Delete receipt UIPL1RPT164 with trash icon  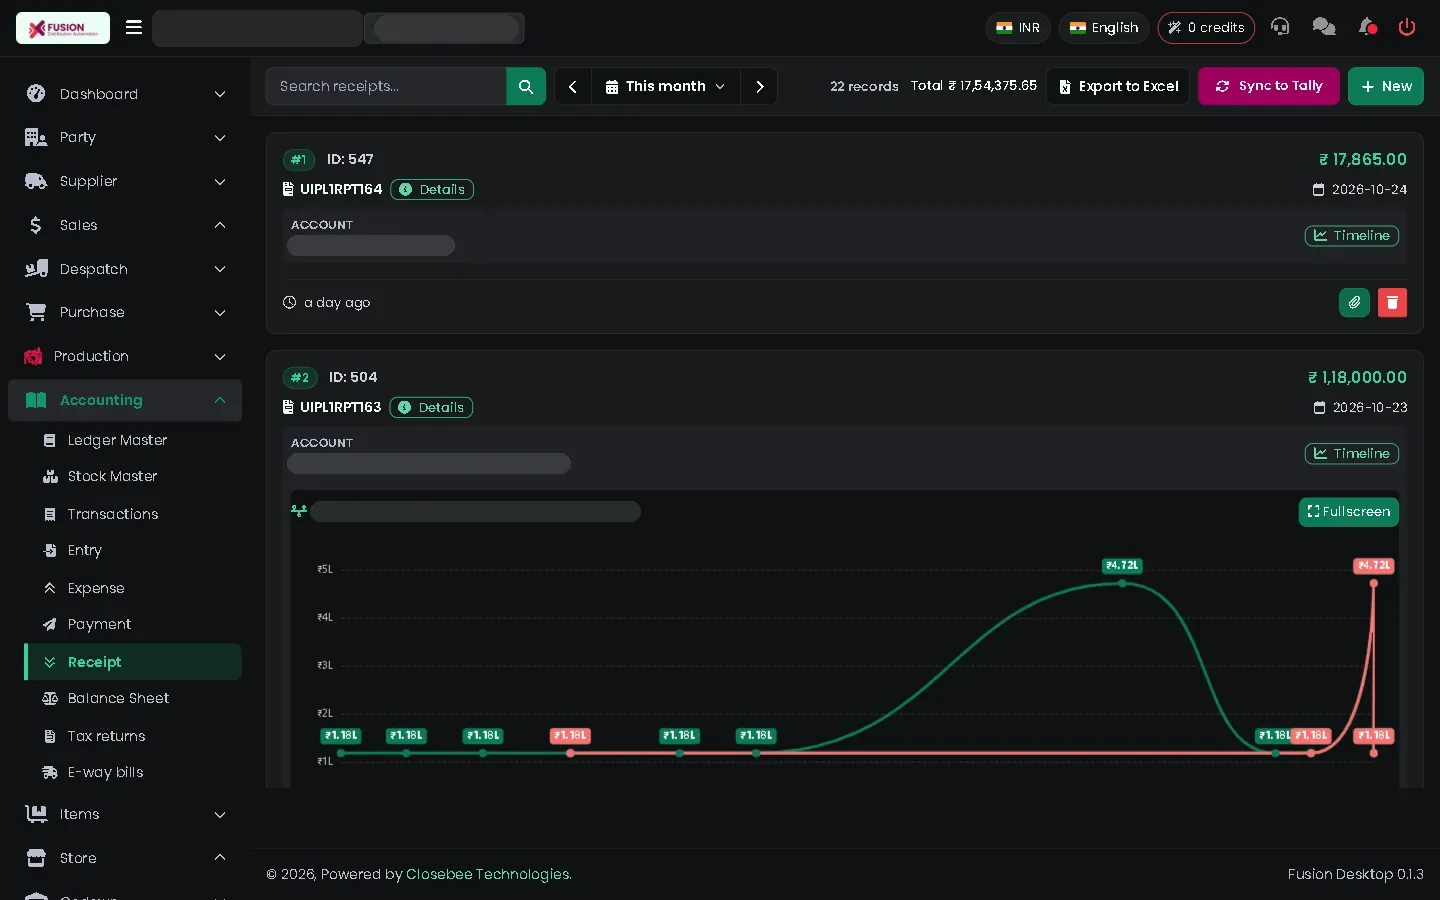point(1392,302)
